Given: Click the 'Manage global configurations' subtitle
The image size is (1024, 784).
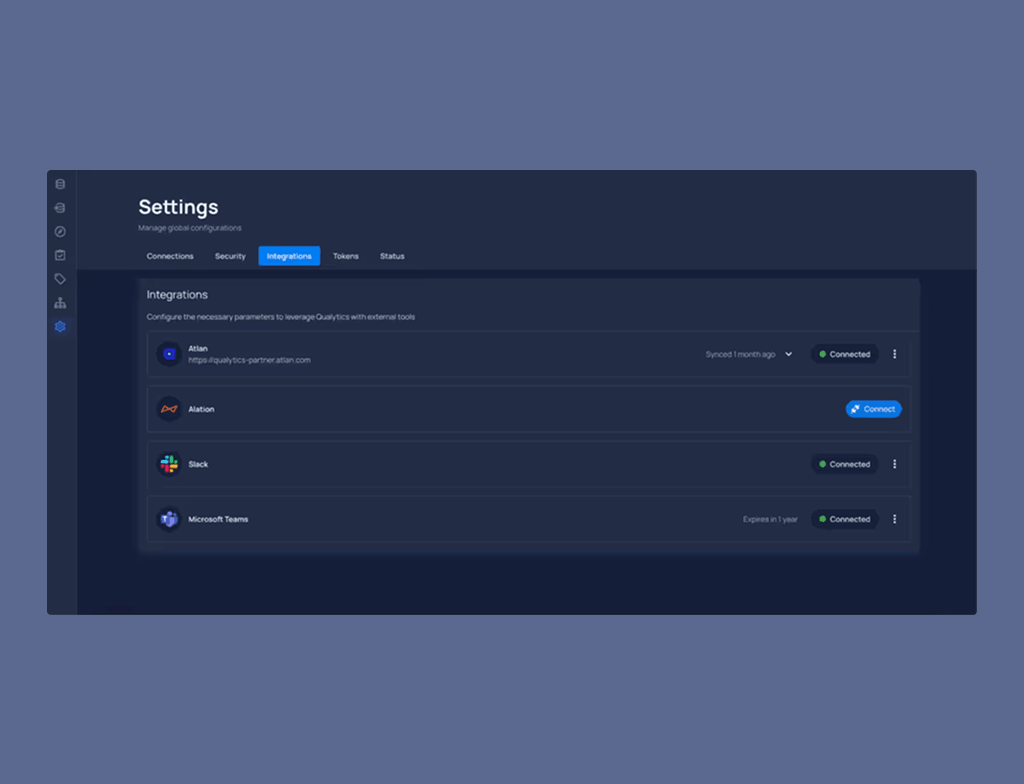Looking at the screenshot, I should 190,228.
